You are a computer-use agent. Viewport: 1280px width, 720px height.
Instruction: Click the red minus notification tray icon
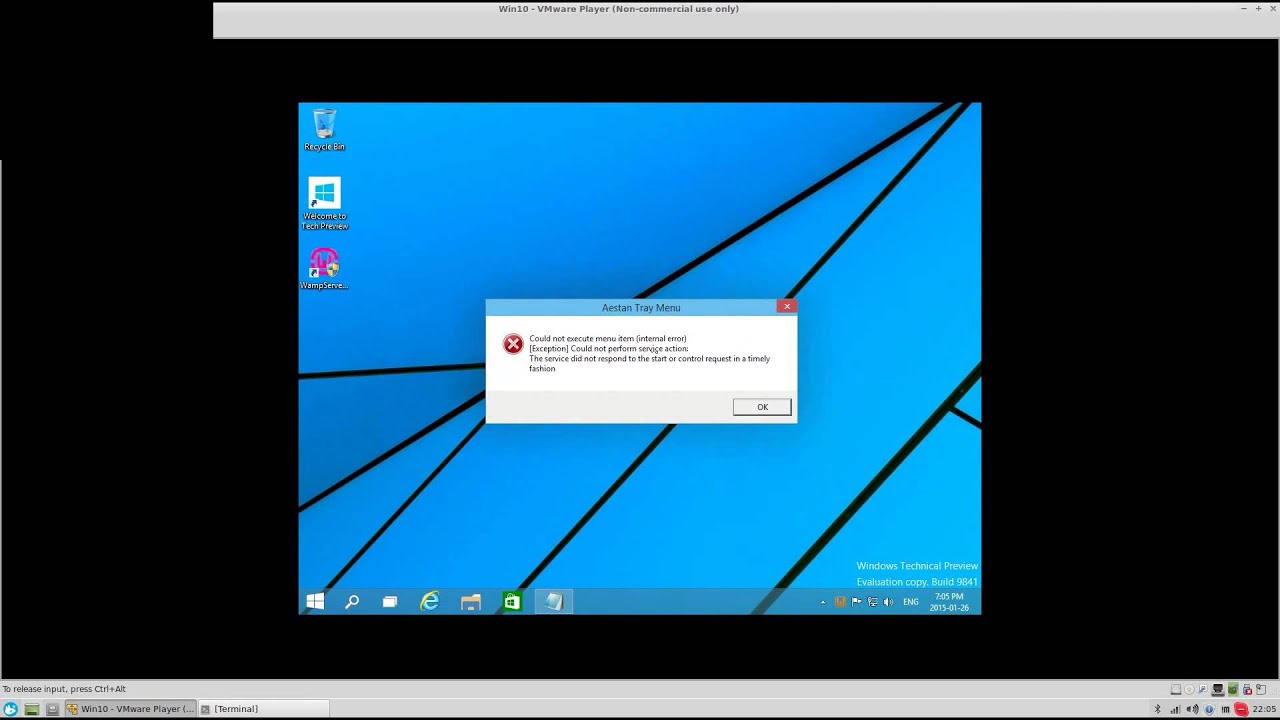tap(1241, 709)
